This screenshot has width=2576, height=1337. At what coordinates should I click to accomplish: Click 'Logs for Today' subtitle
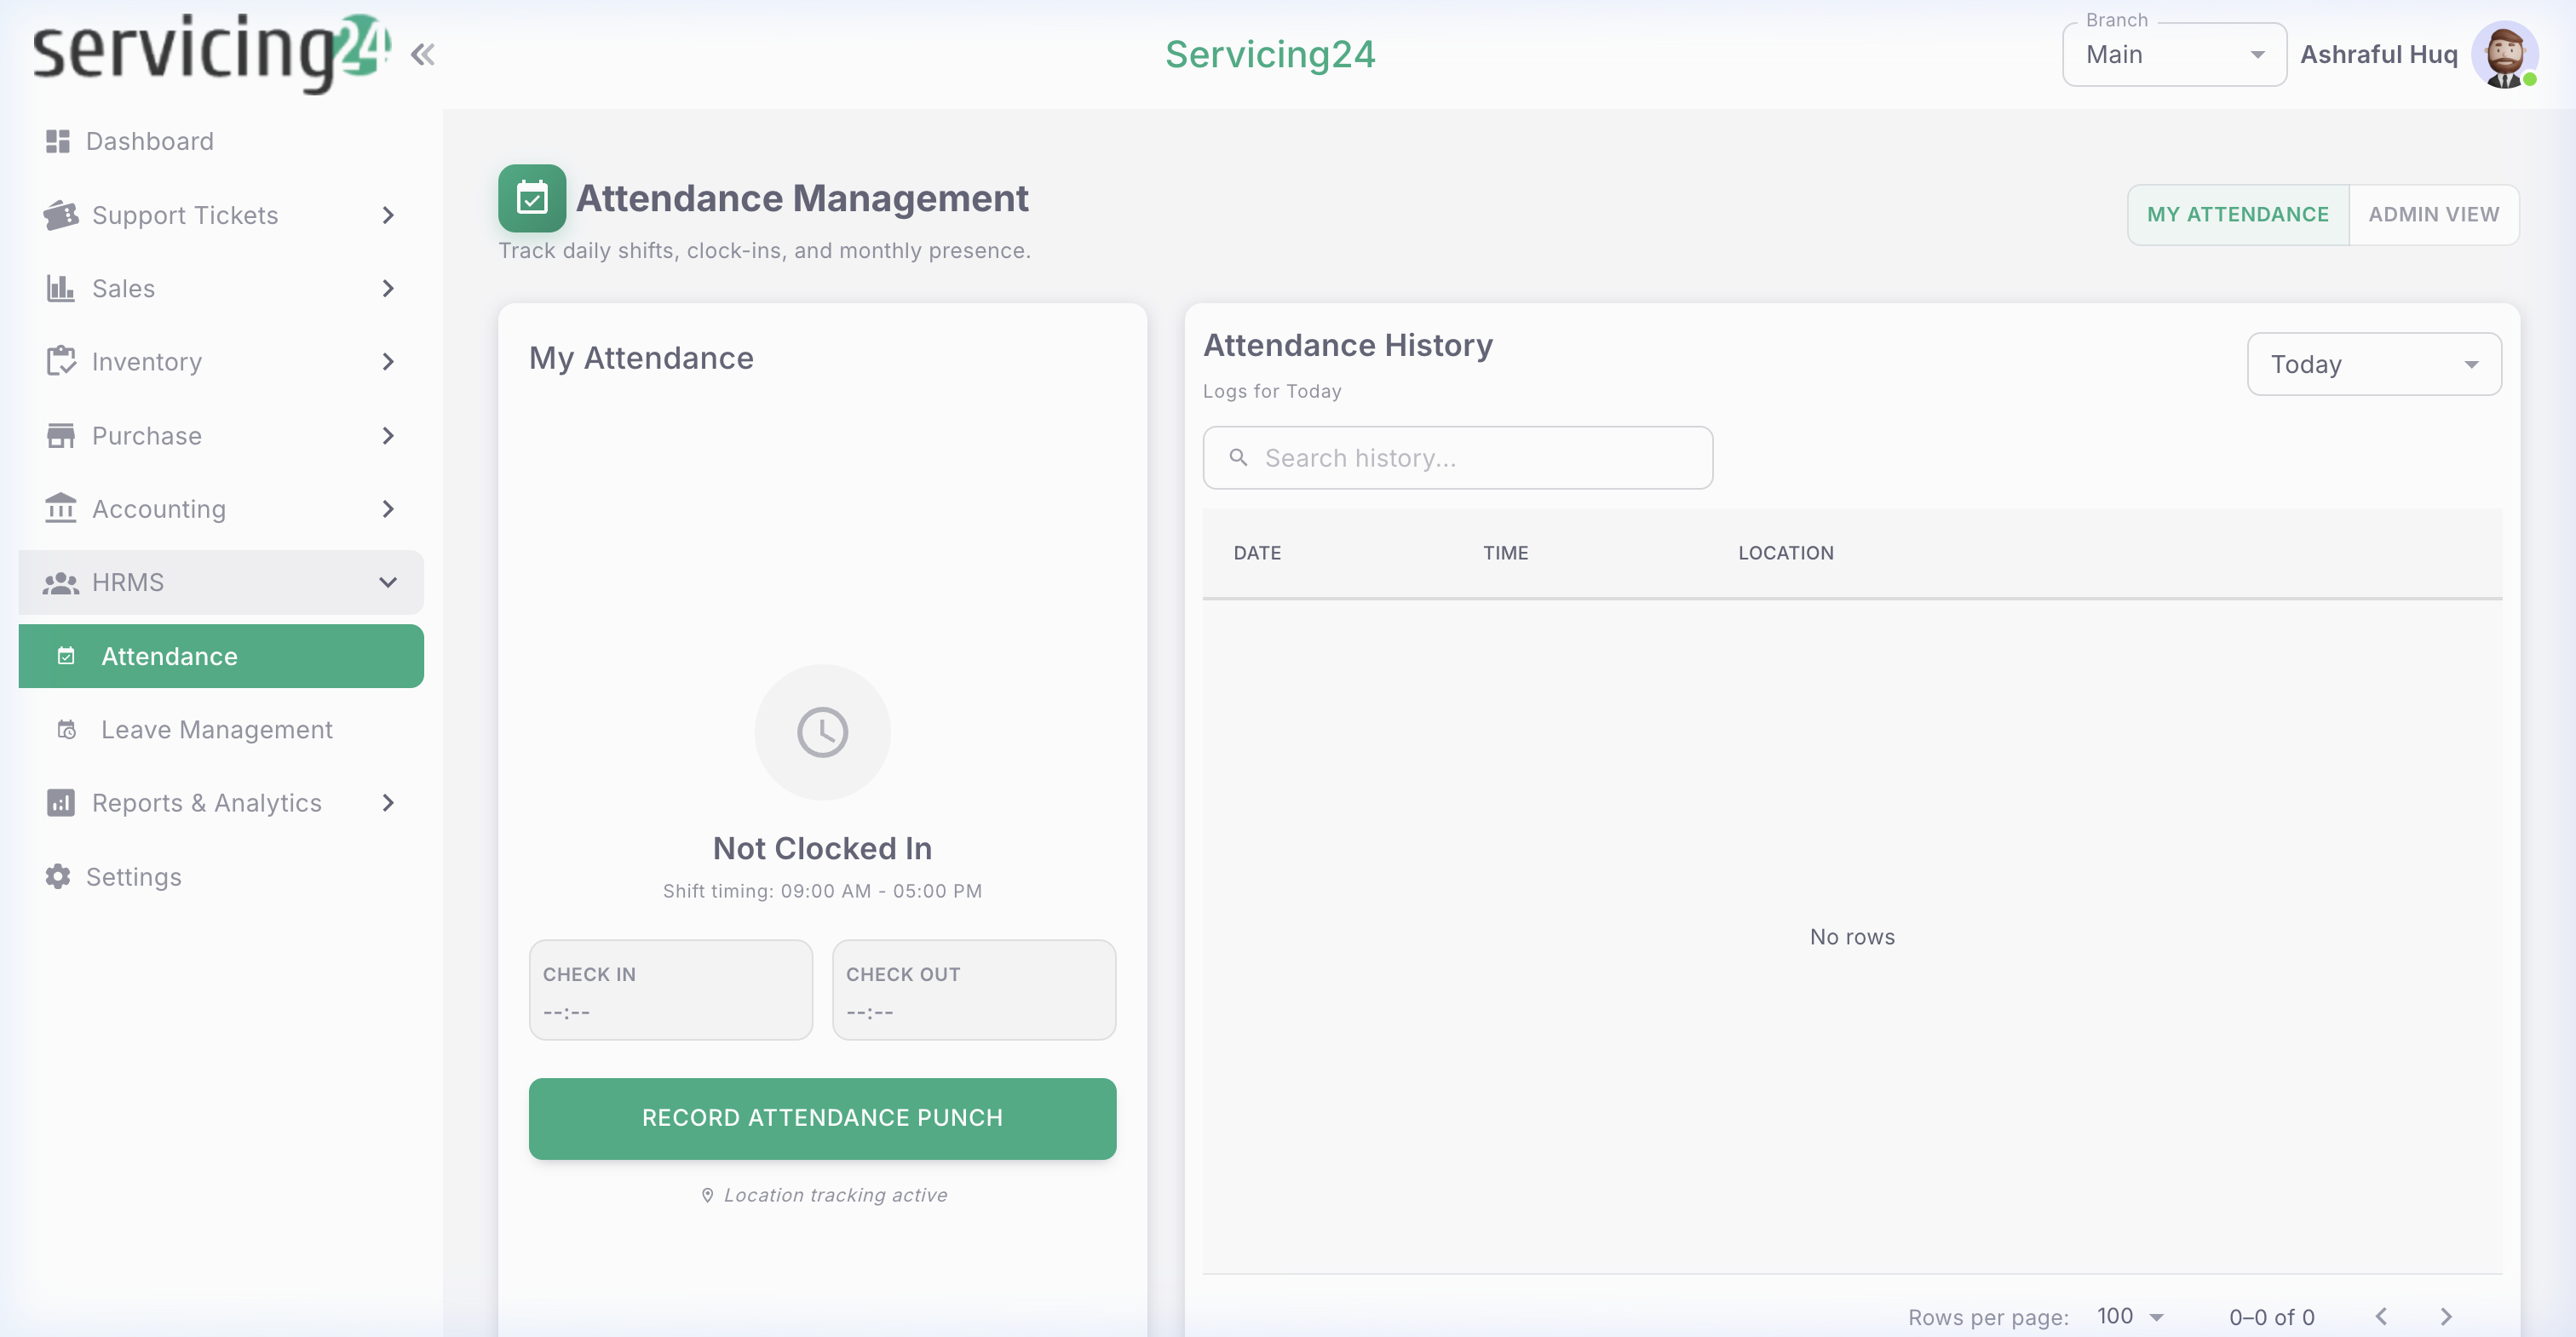click(1272, 391)
